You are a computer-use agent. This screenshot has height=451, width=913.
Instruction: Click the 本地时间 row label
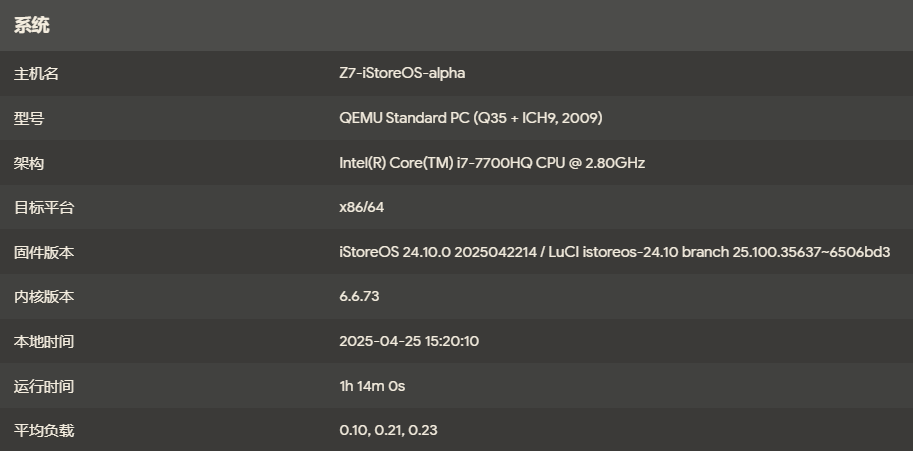pyautogui.click(x=43, y=342)
